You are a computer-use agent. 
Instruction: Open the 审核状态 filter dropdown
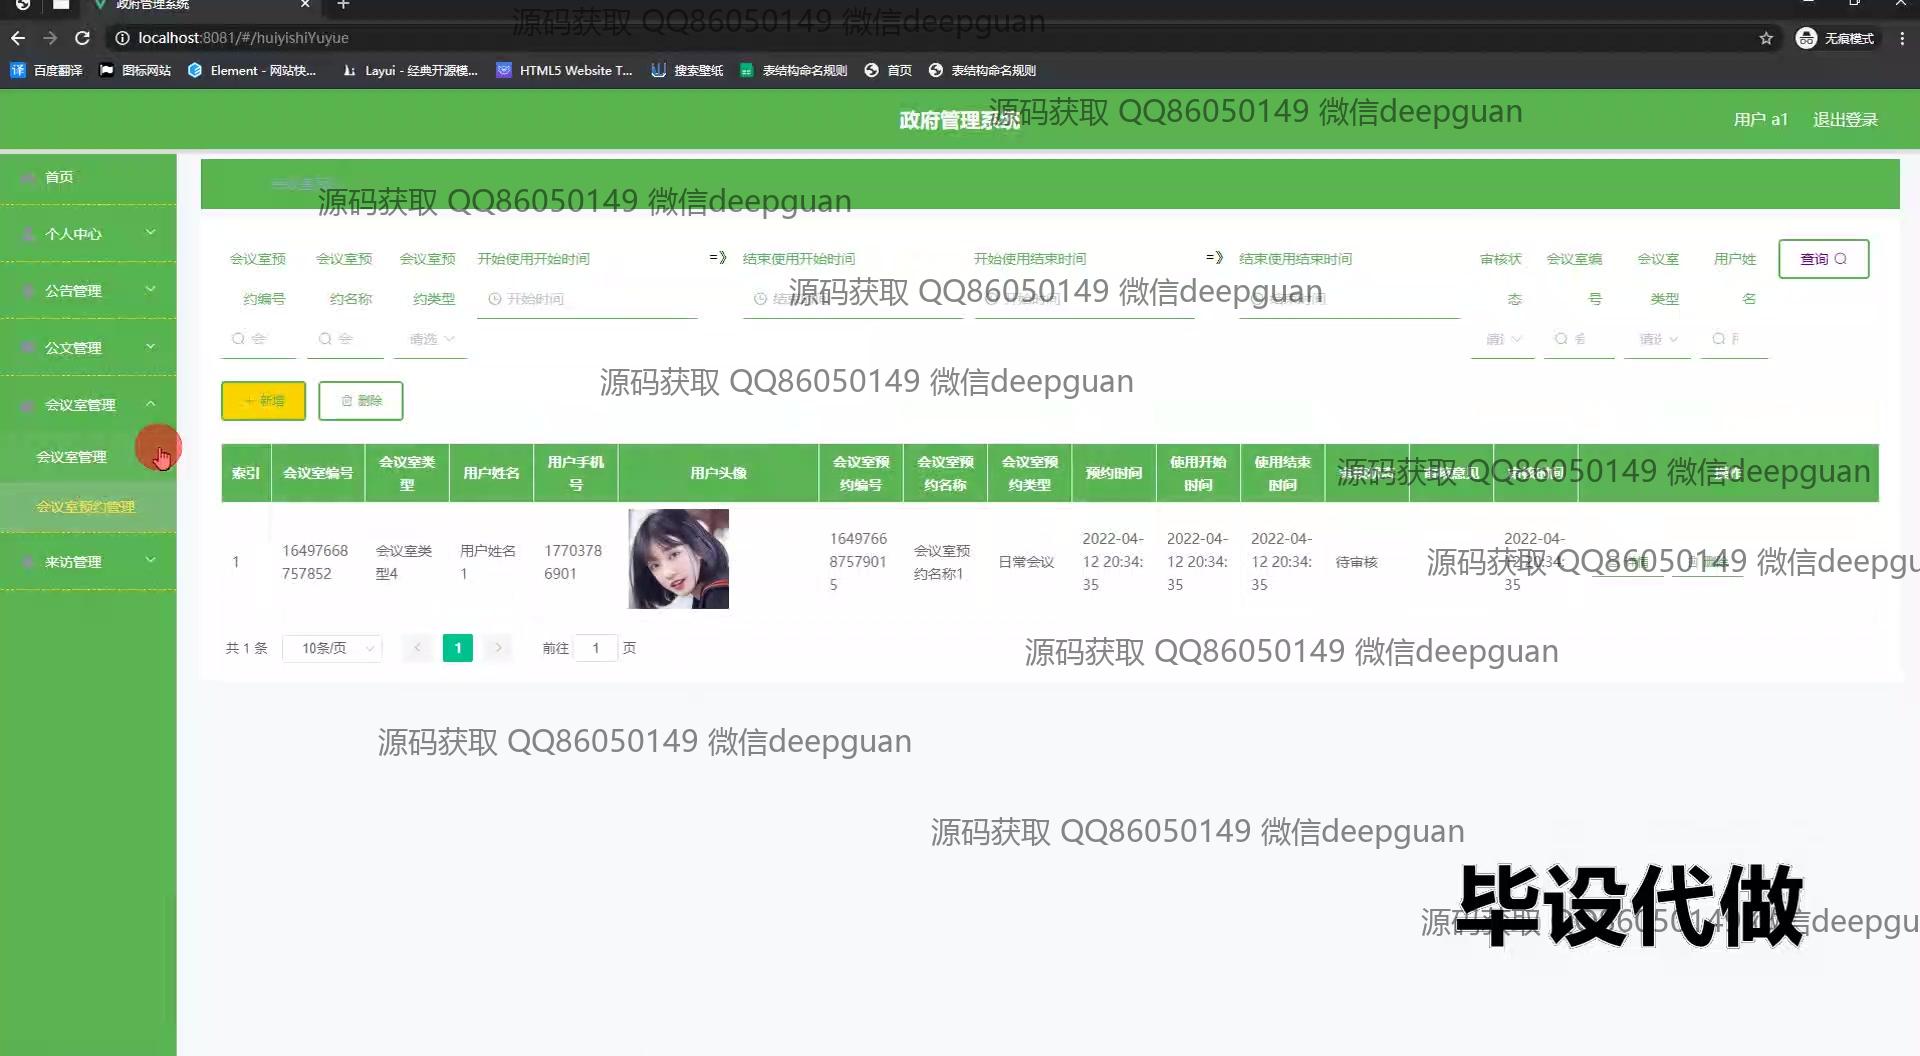tap(1502, 339)
